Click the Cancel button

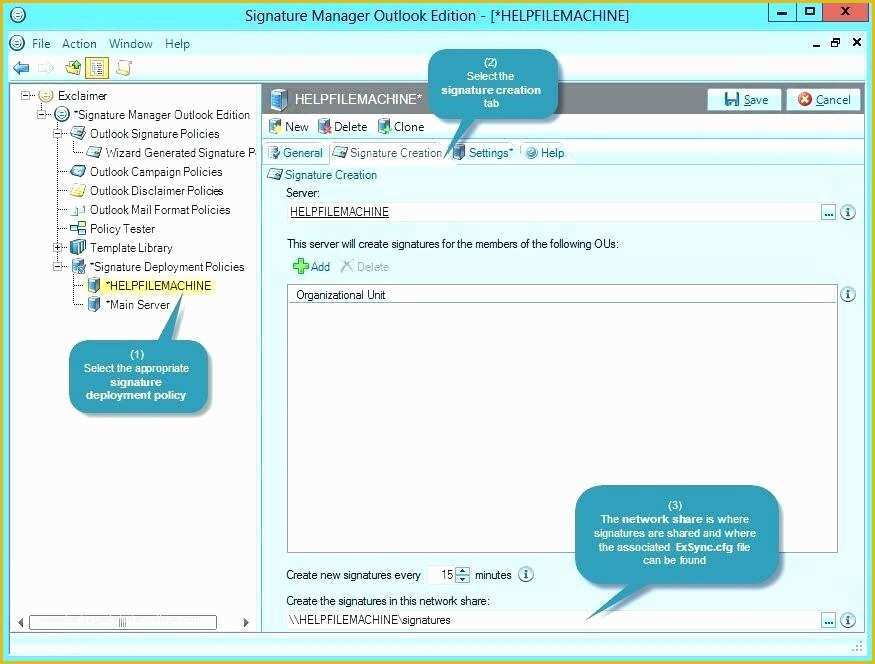tap(824, 100)
